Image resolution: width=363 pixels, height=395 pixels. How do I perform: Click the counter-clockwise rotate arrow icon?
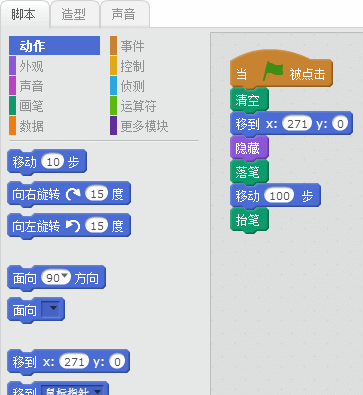click(73, 226)
